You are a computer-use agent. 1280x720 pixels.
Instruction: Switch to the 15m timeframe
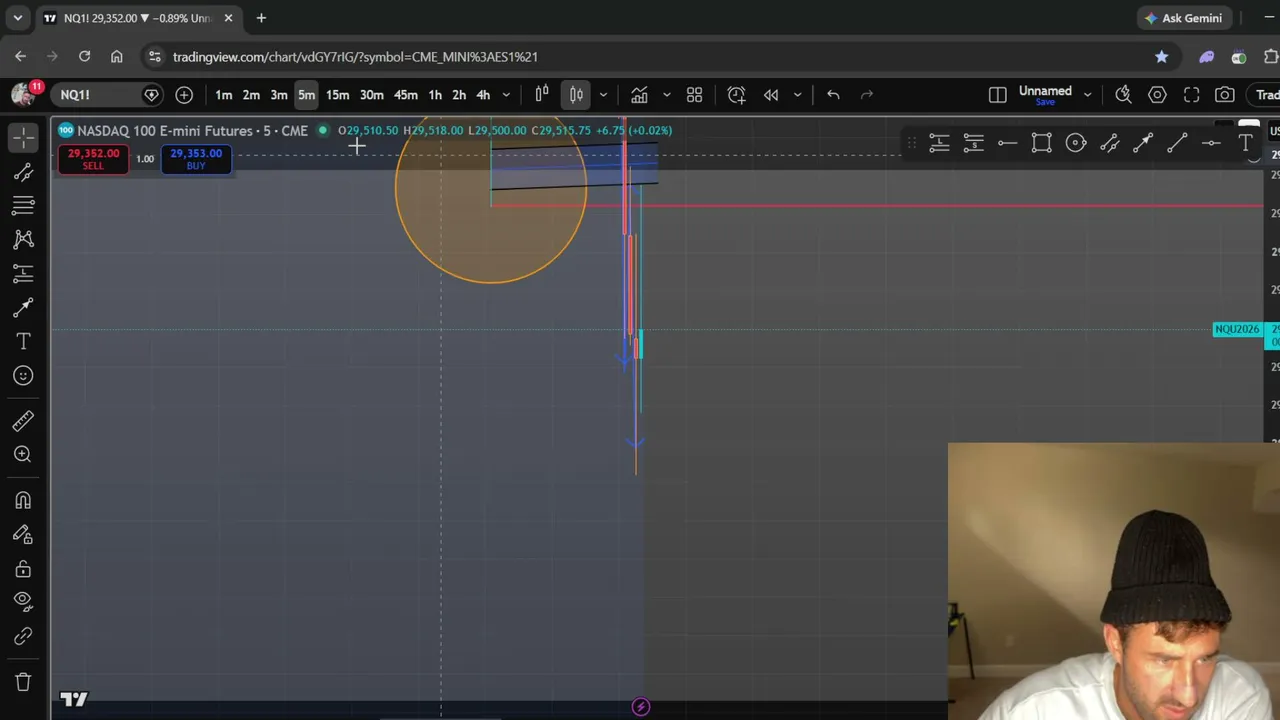click(338, 95)
